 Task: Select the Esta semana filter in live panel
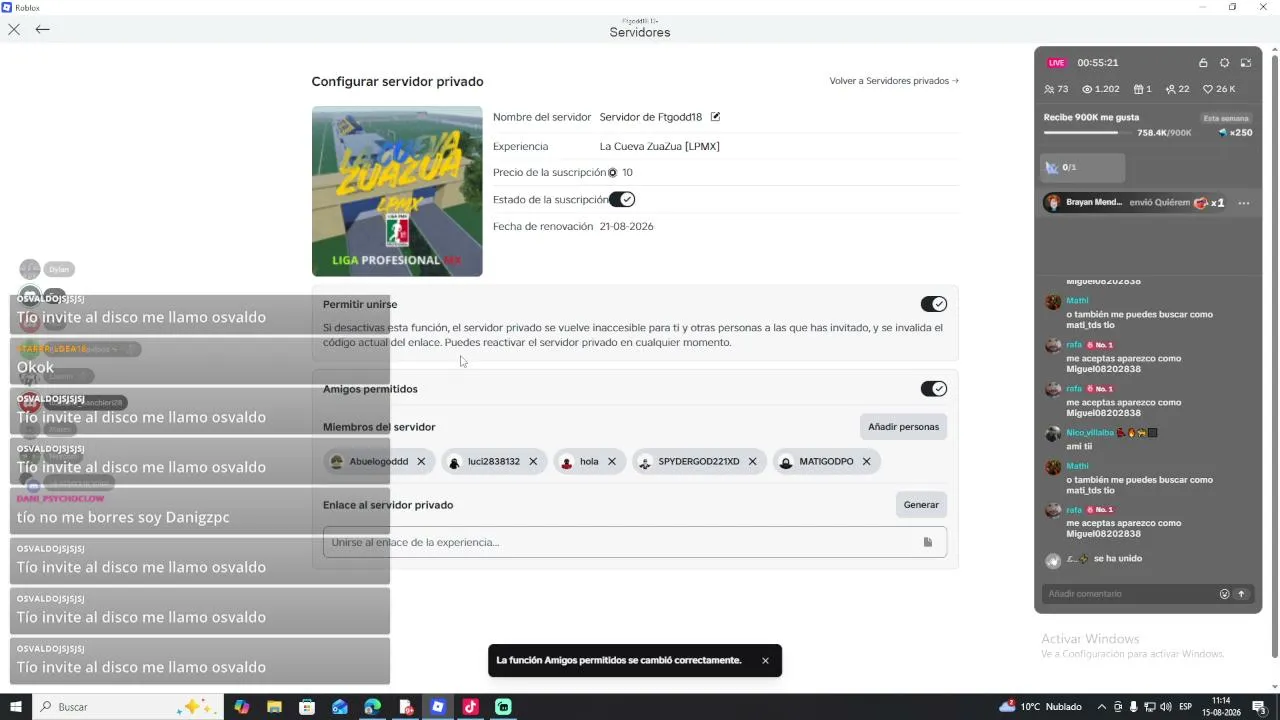[x=1226, y=118]
